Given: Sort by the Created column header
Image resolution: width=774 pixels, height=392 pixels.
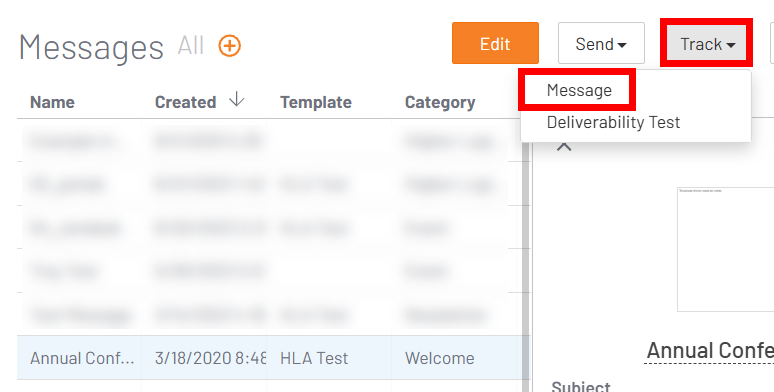Looking at the screenshot, I should point(186,102).
